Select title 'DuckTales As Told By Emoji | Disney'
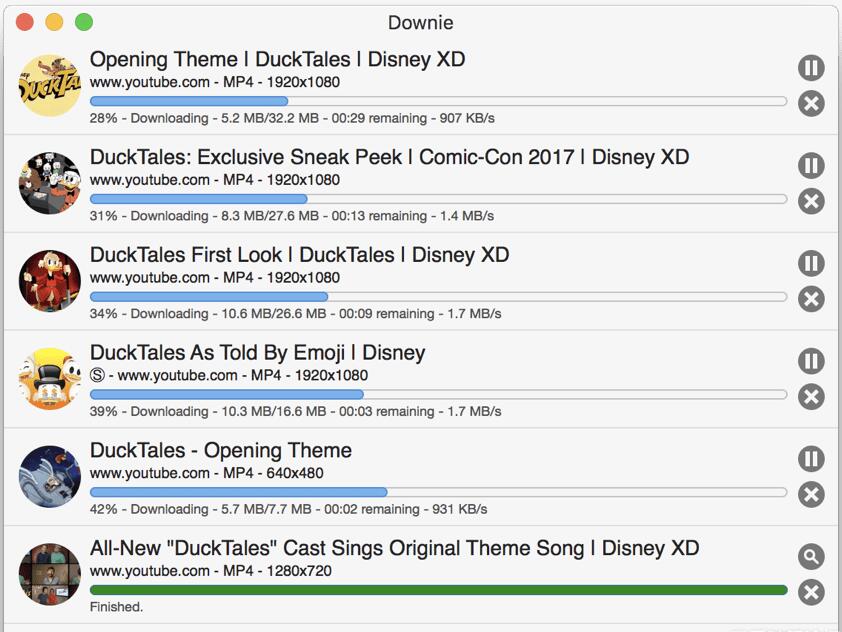Screen dimensions: 842x632 [x=258, y=352]
